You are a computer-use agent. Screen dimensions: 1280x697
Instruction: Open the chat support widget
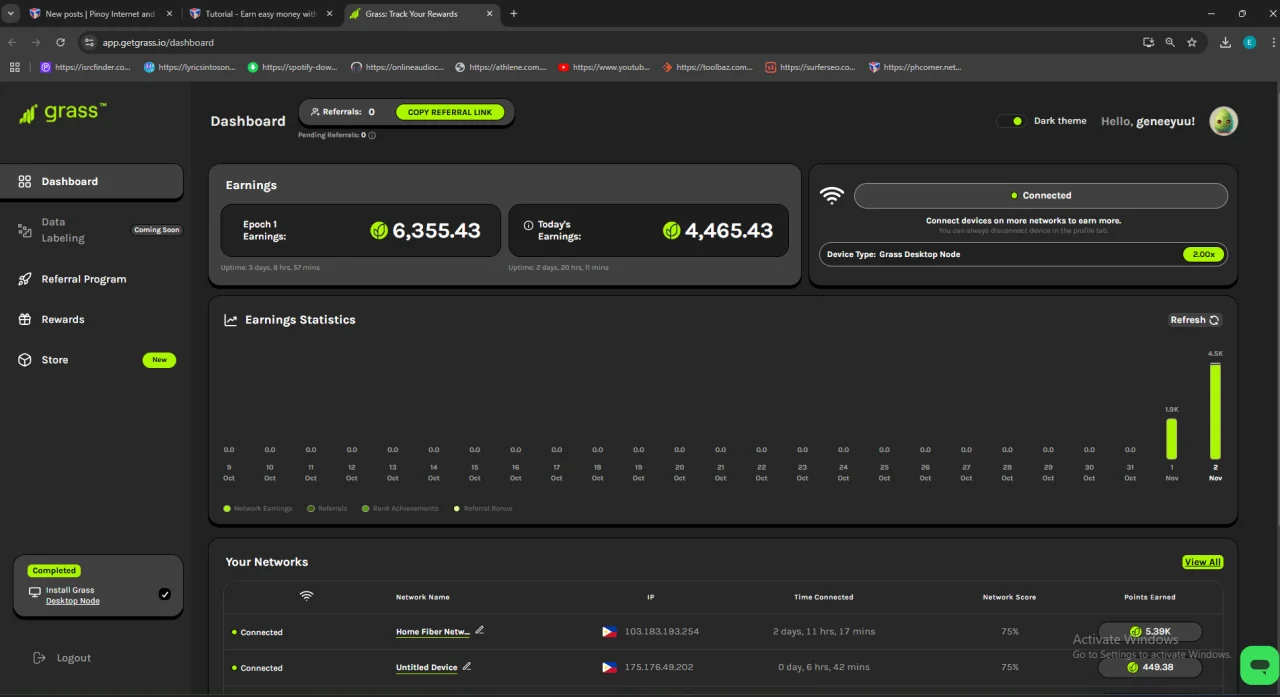(x=1259, y=665)
